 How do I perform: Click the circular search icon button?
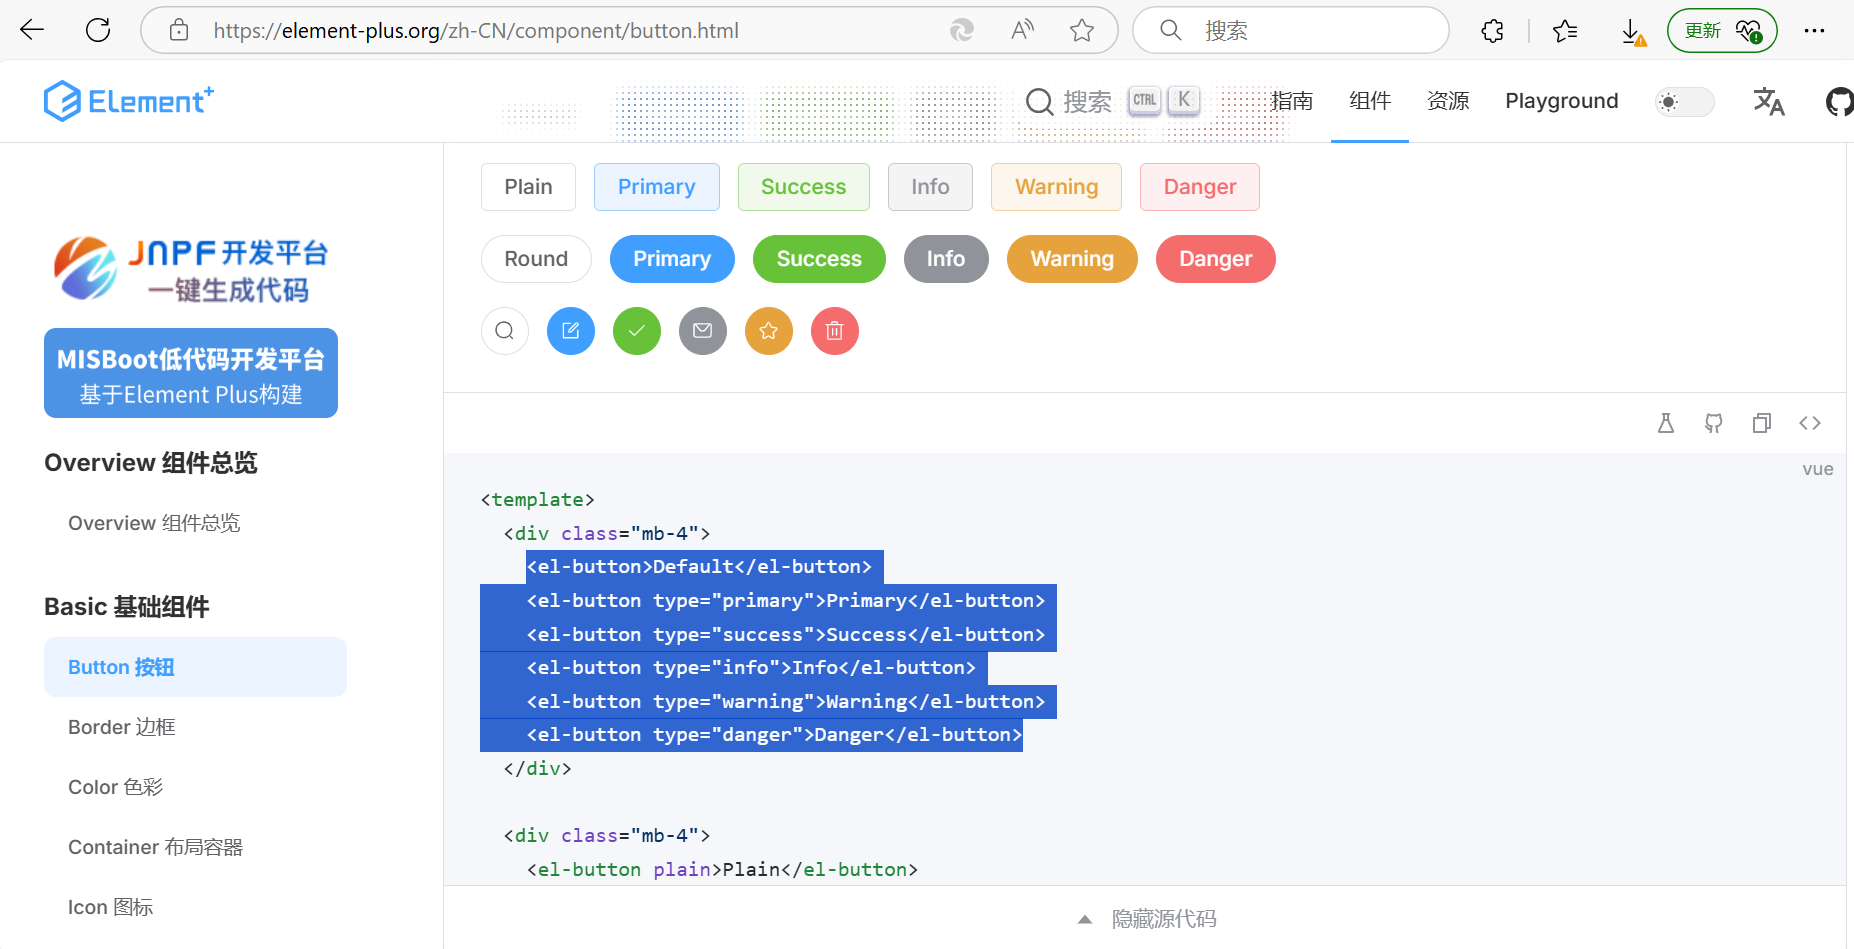click(x=505, y=331)
